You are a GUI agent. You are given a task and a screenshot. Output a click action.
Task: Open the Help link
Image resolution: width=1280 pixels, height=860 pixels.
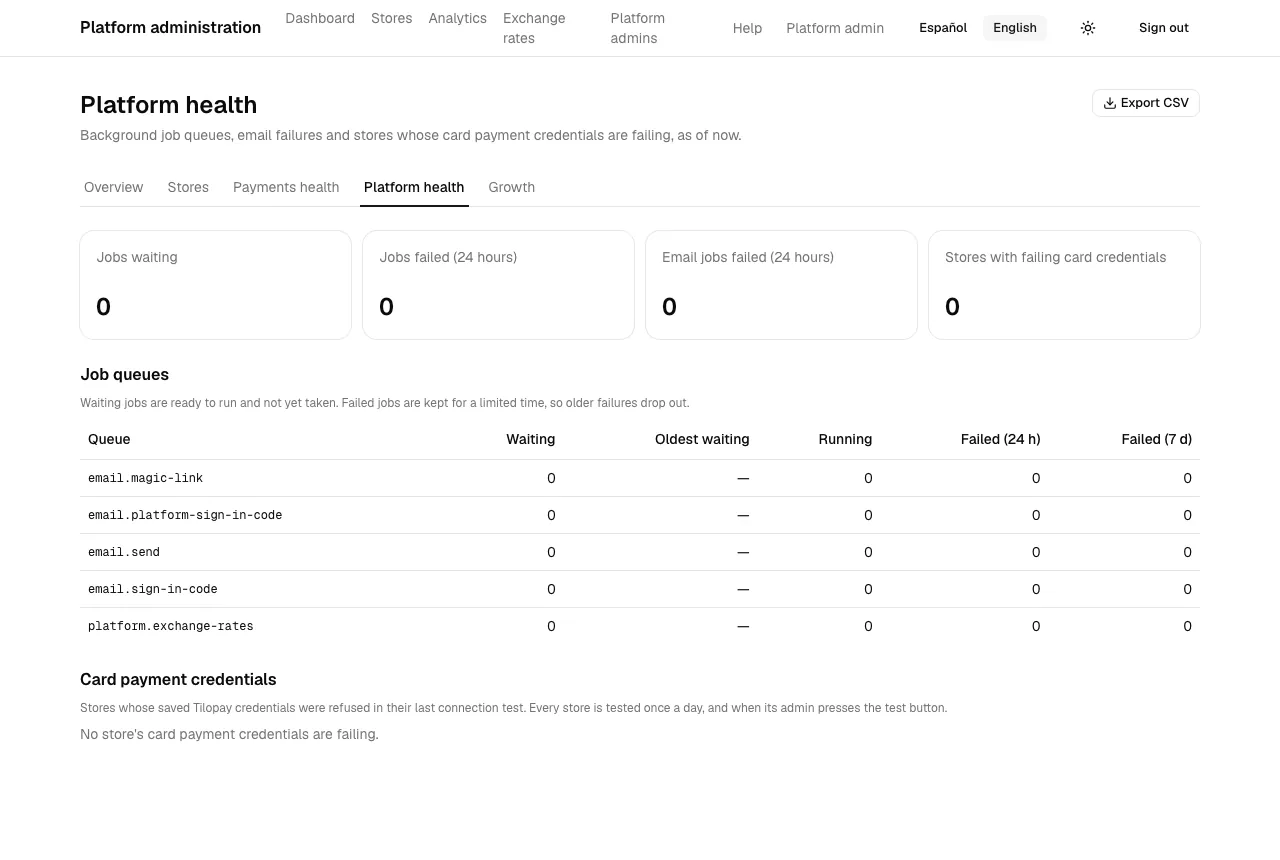click(747, 28)
